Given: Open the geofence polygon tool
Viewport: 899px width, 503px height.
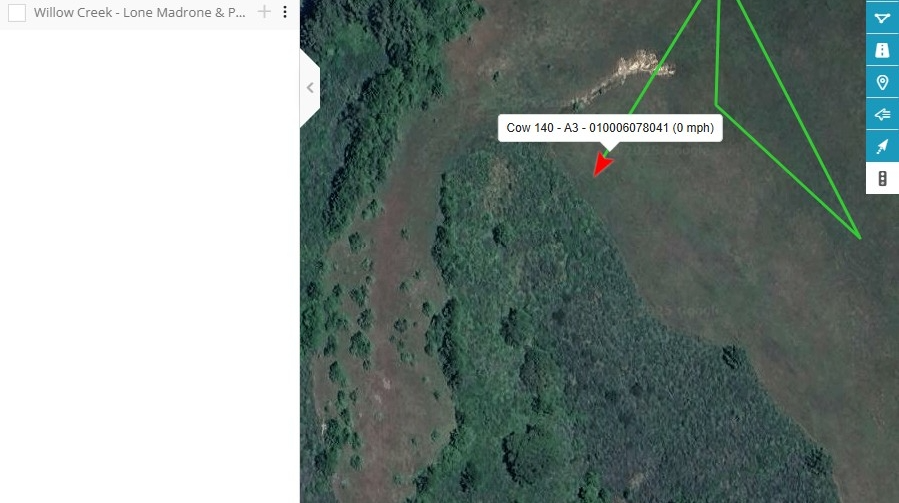Looking at the screenshot, I should click(882, 18).
